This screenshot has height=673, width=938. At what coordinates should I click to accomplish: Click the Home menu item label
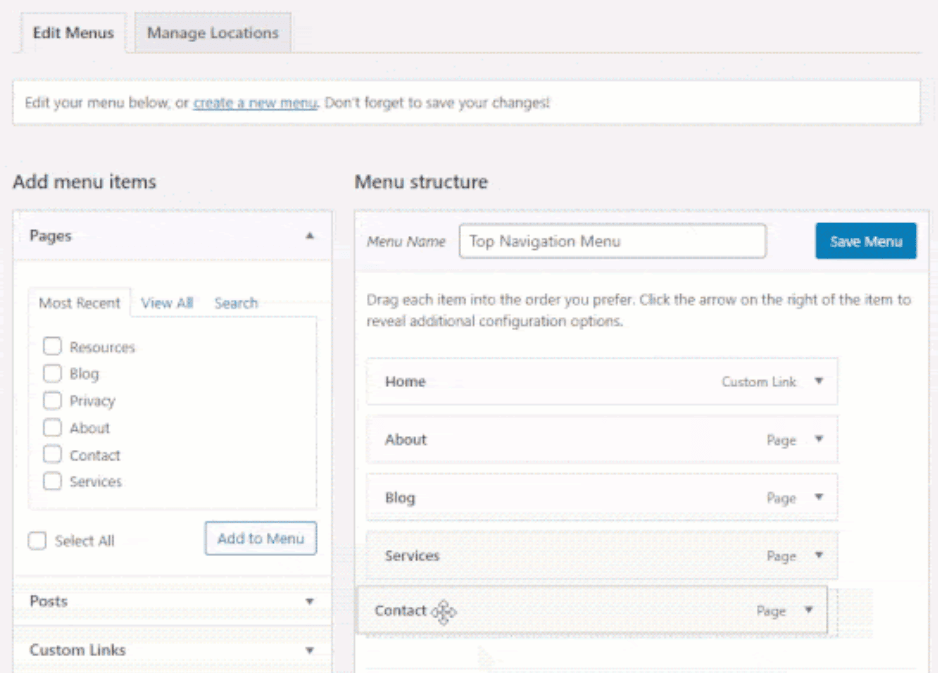click(405, 382)
